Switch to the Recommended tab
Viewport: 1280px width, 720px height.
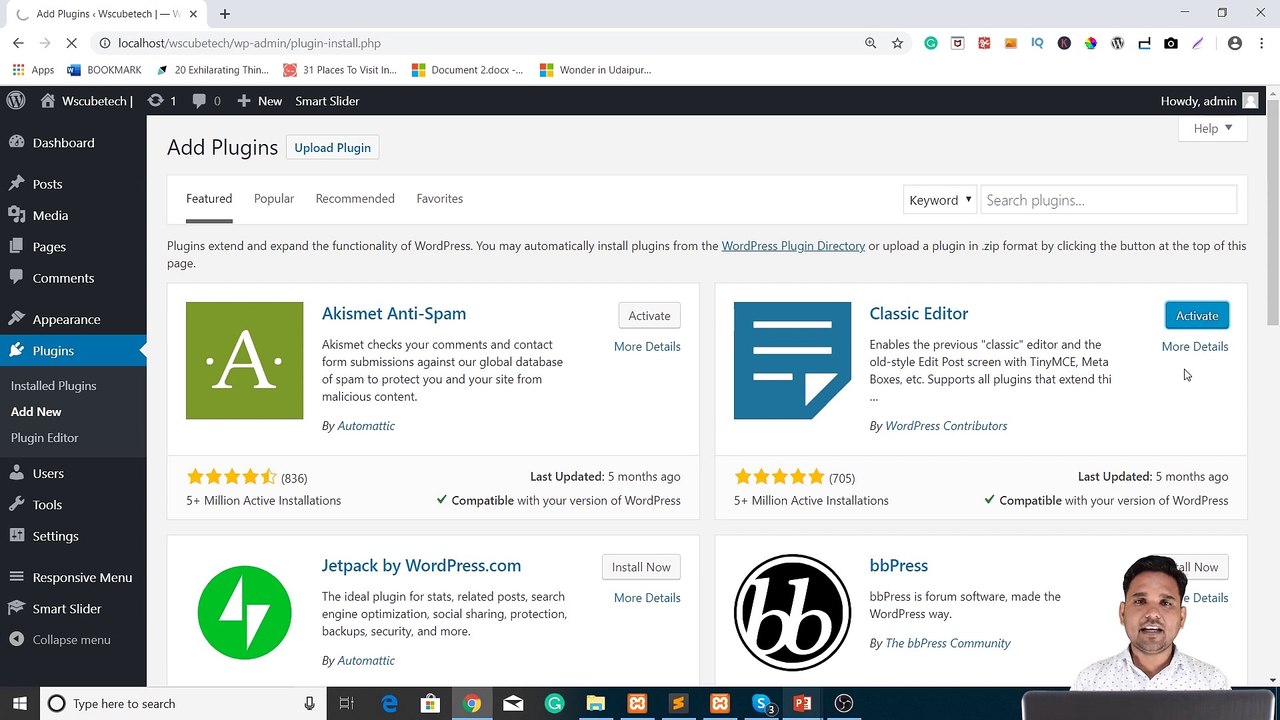click(355, 198)
